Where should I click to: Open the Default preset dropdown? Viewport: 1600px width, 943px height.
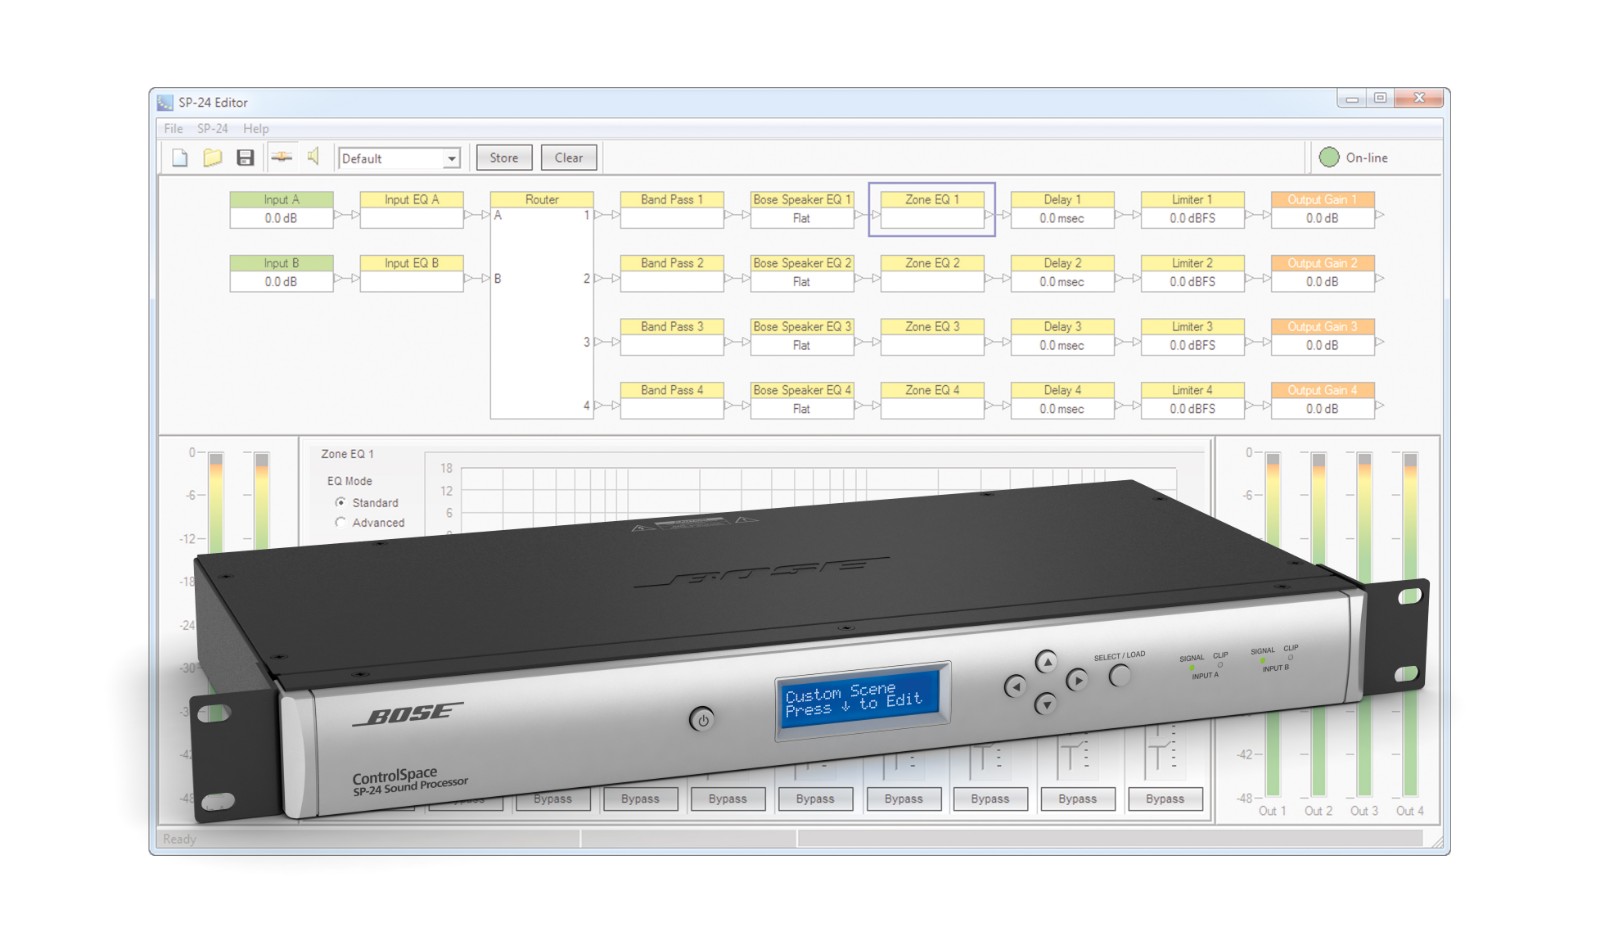coord(398,158)
